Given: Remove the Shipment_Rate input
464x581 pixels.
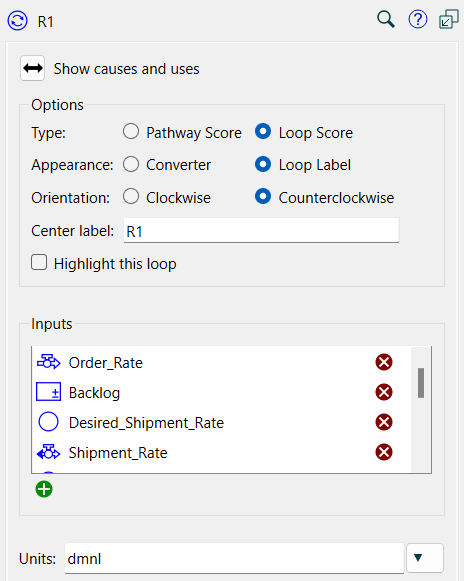Looking at the screenshot, I should click(x=384, y=452).
